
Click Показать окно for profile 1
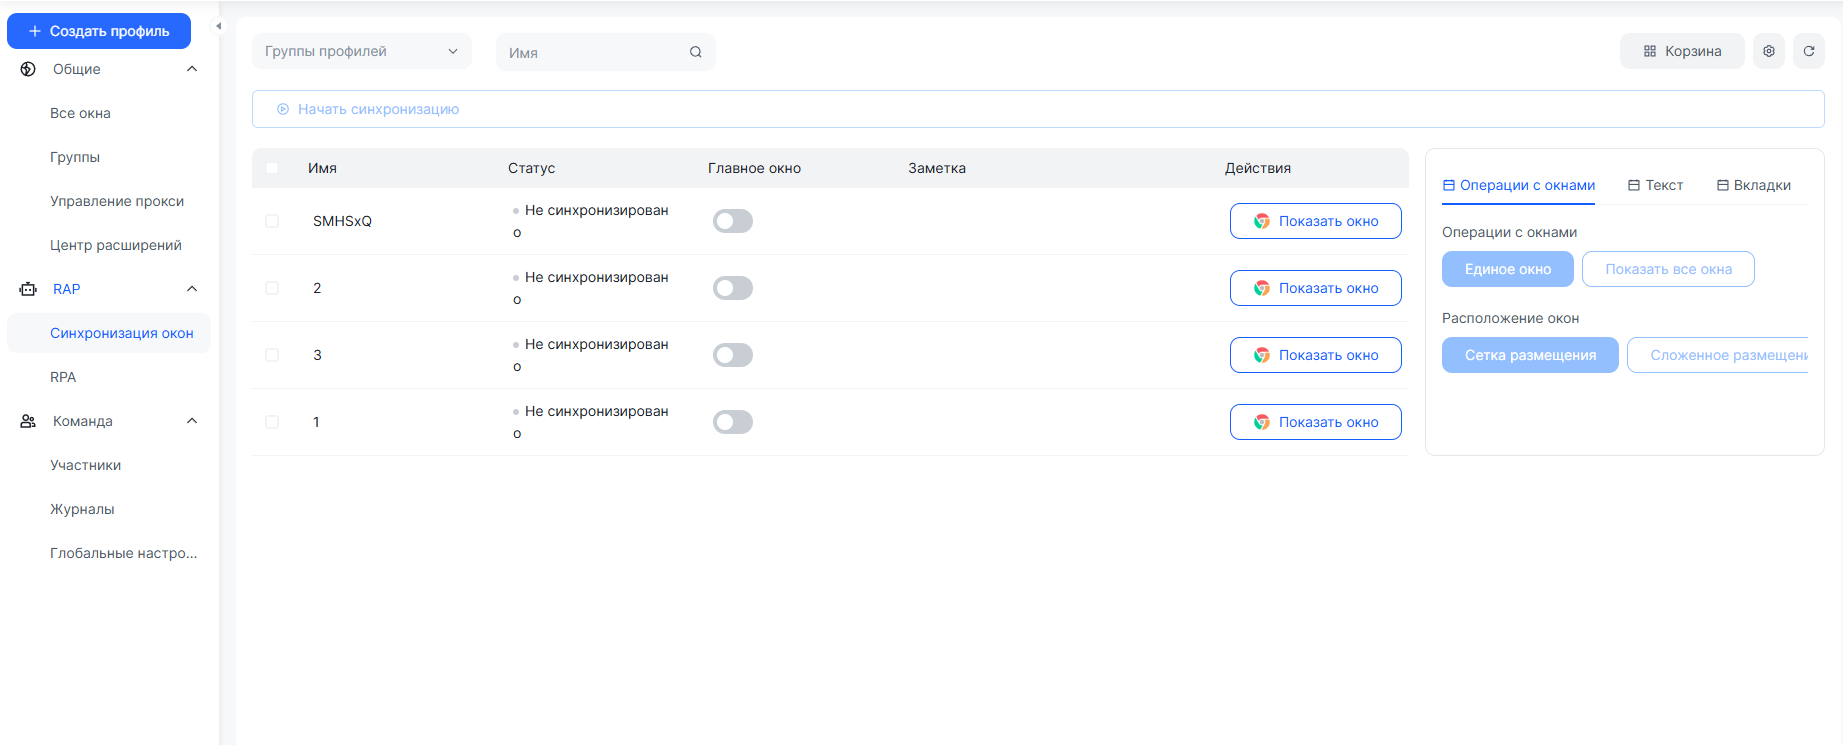click(x=1315, y=422)
